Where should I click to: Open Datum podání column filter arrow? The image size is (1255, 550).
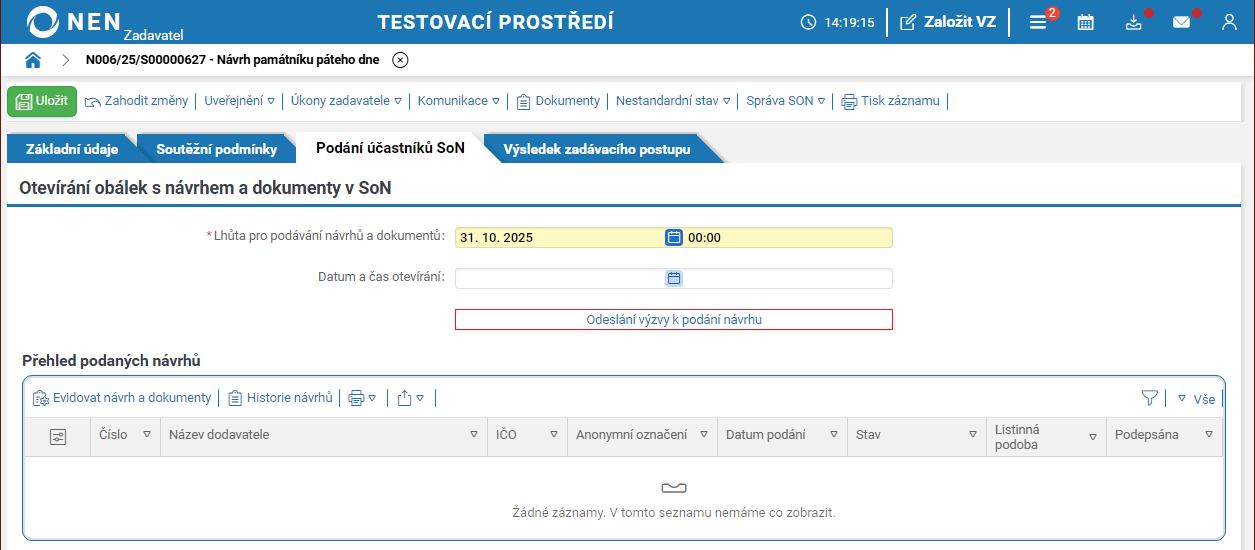pos(833,435)
